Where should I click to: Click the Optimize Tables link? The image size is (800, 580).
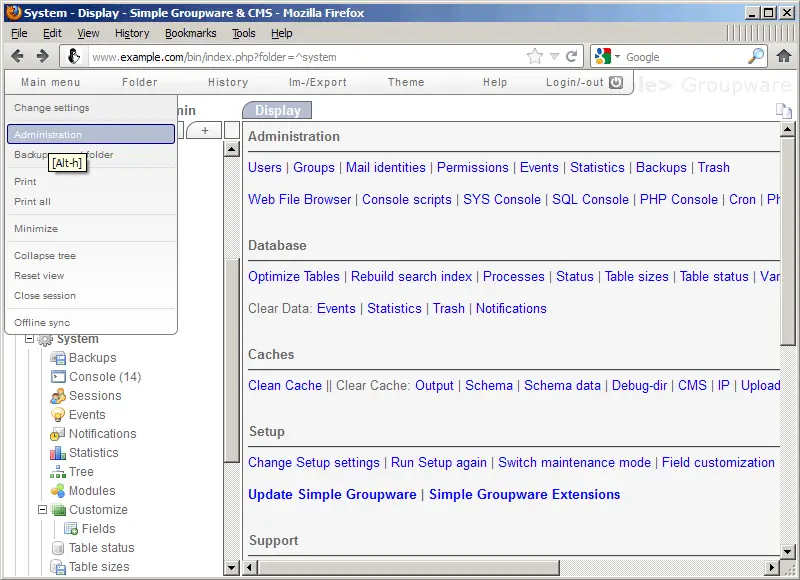tap(294, 276)
